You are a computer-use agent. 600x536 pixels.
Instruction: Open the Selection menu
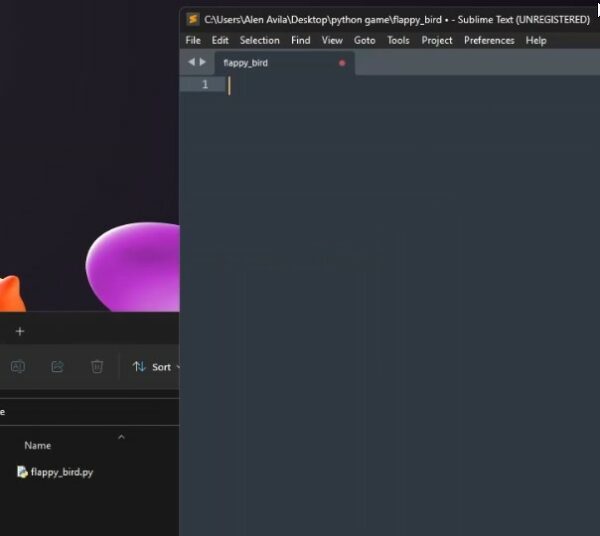click(260, 40)
